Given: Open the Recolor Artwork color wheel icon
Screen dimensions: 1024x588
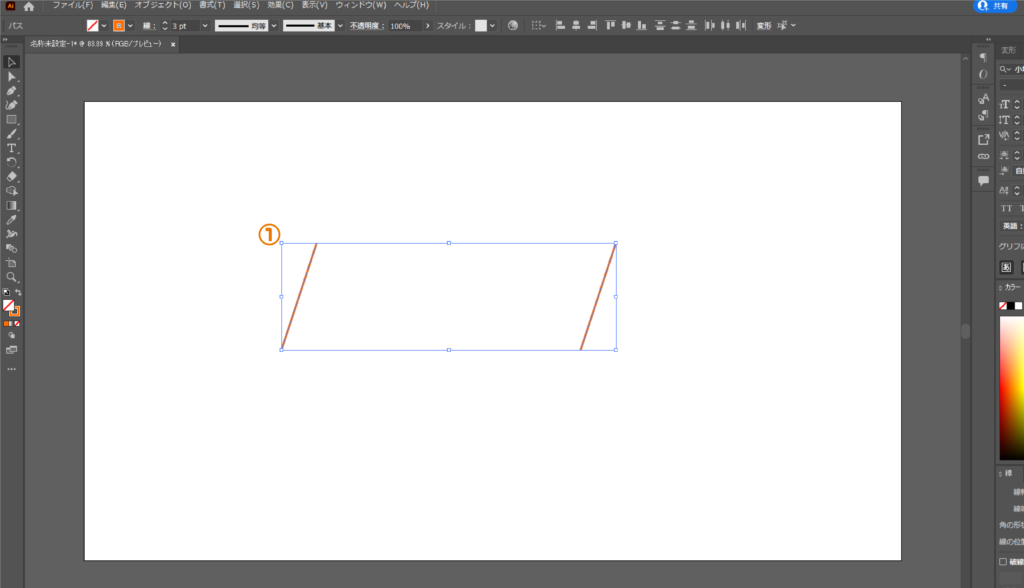Looking at the screenshot, I should [513, 25].
